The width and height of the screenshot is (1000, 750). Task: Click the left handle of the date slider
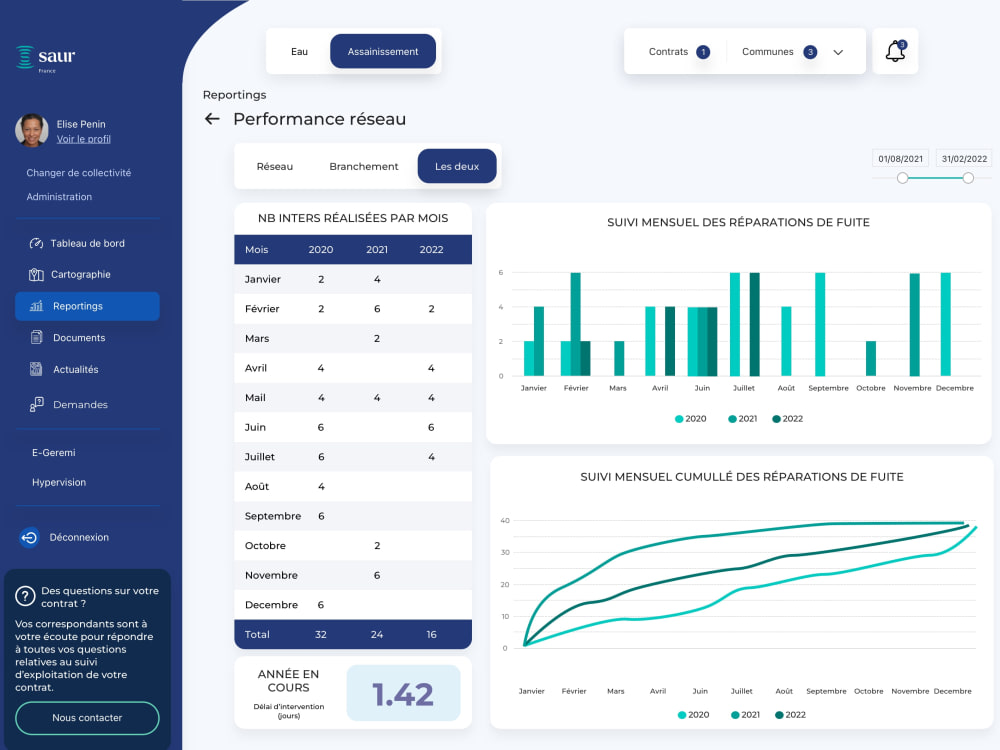tap(902, 178)
